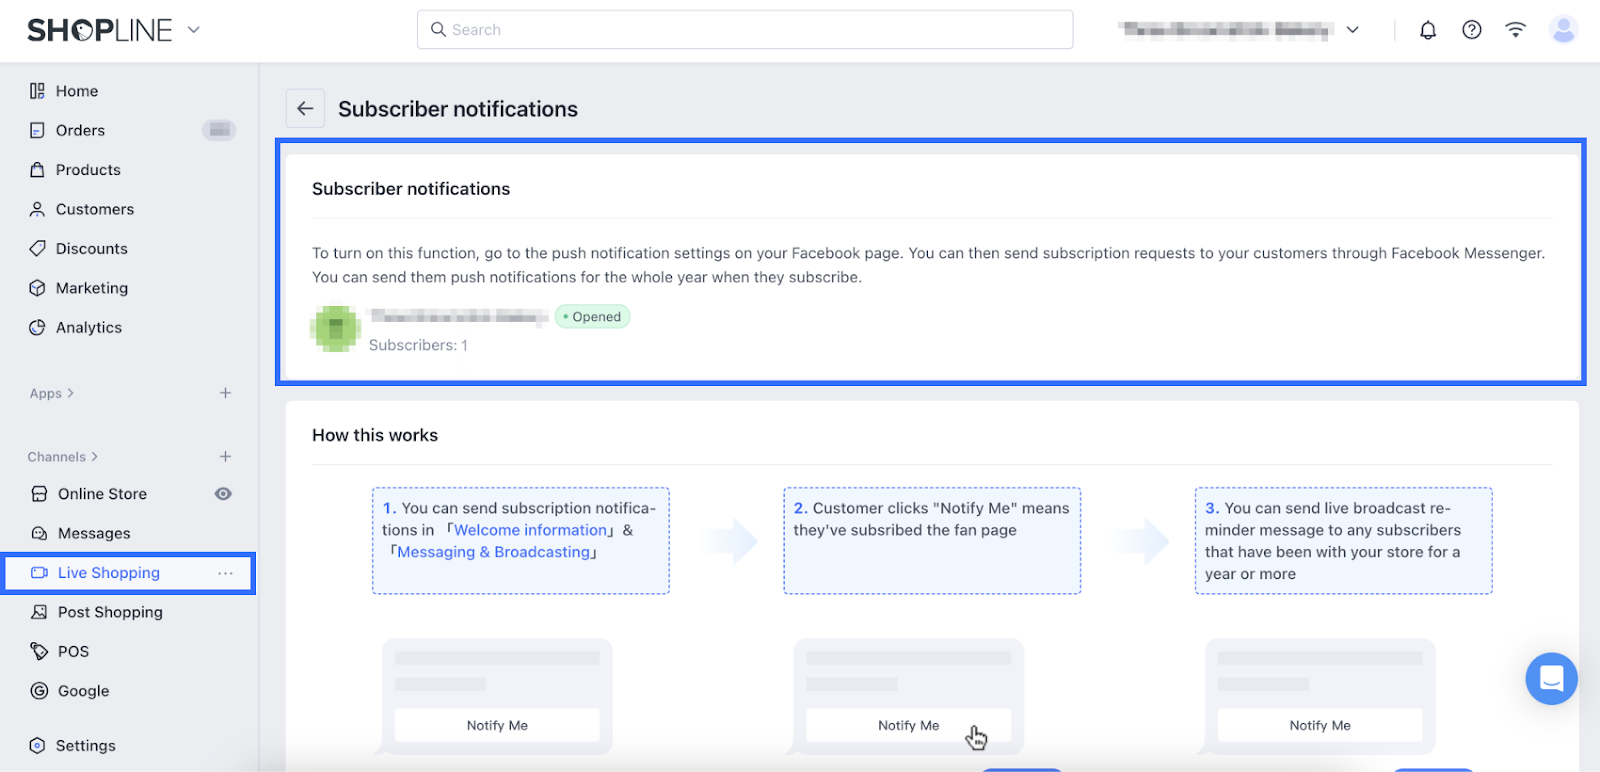
Task: Navigate to Analytics in sidebar
Action: point(88,328)
